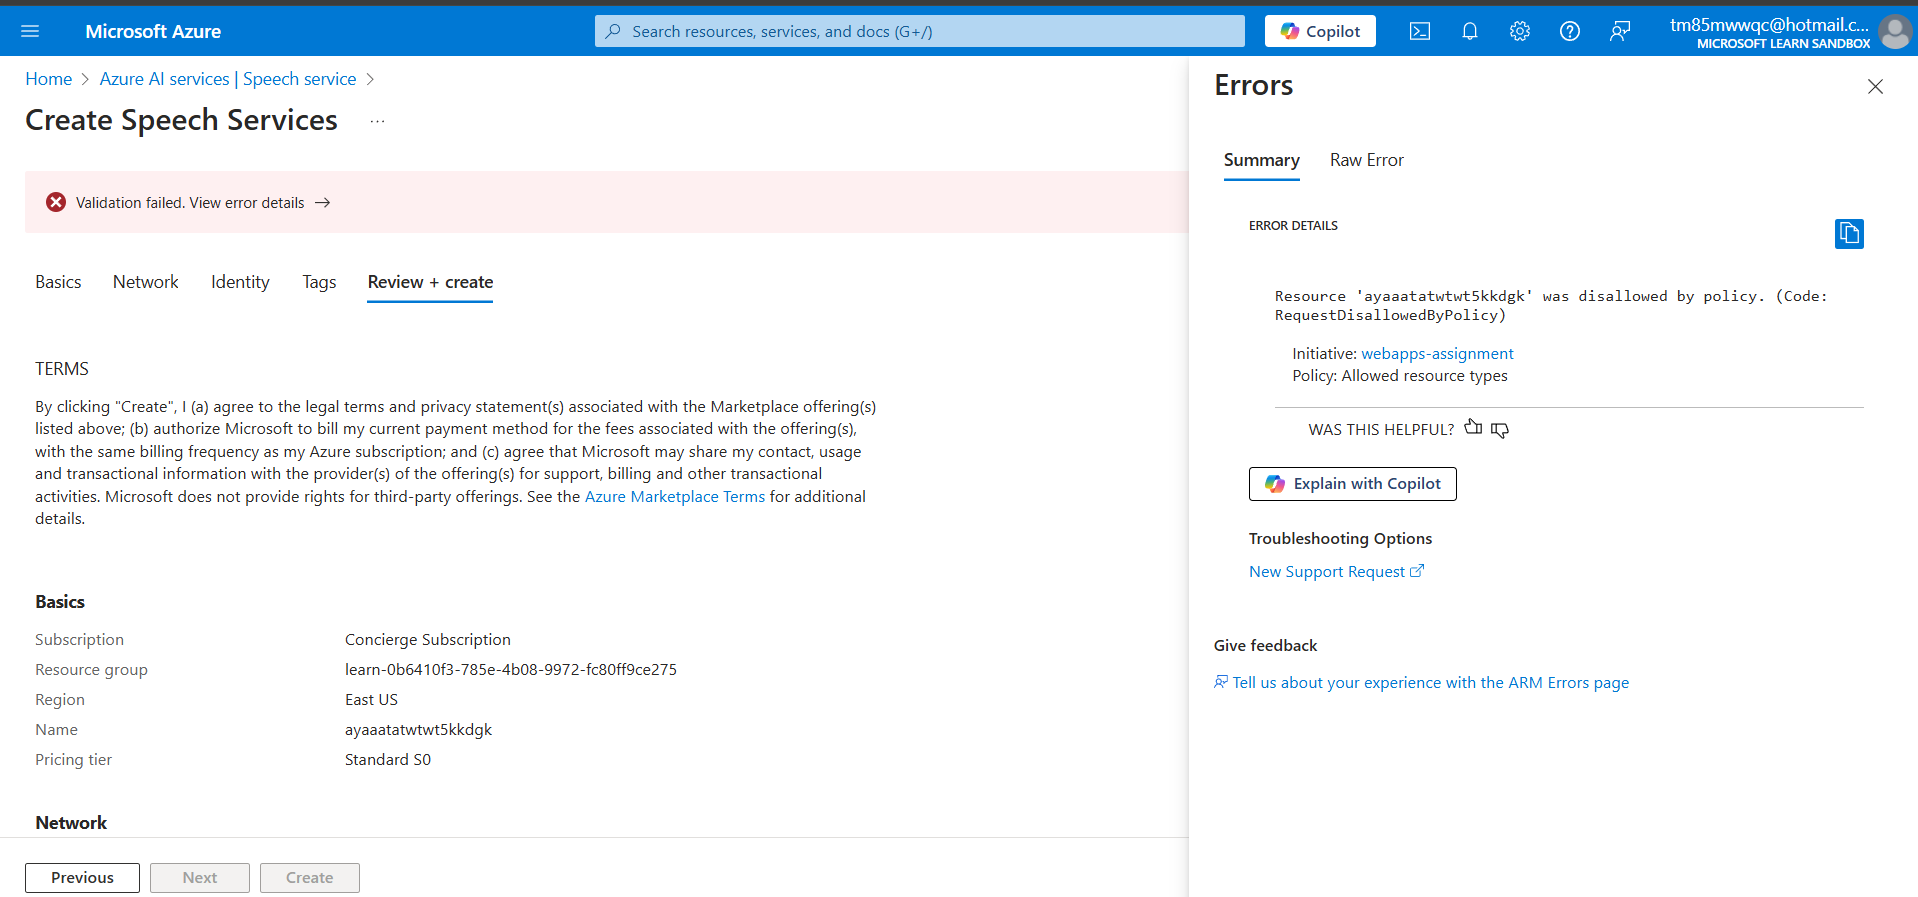This screenshot has height=897, width=1918.
Task: Select the resource group learn-0b6410f3 value
Action: click(x=511, y=669)
